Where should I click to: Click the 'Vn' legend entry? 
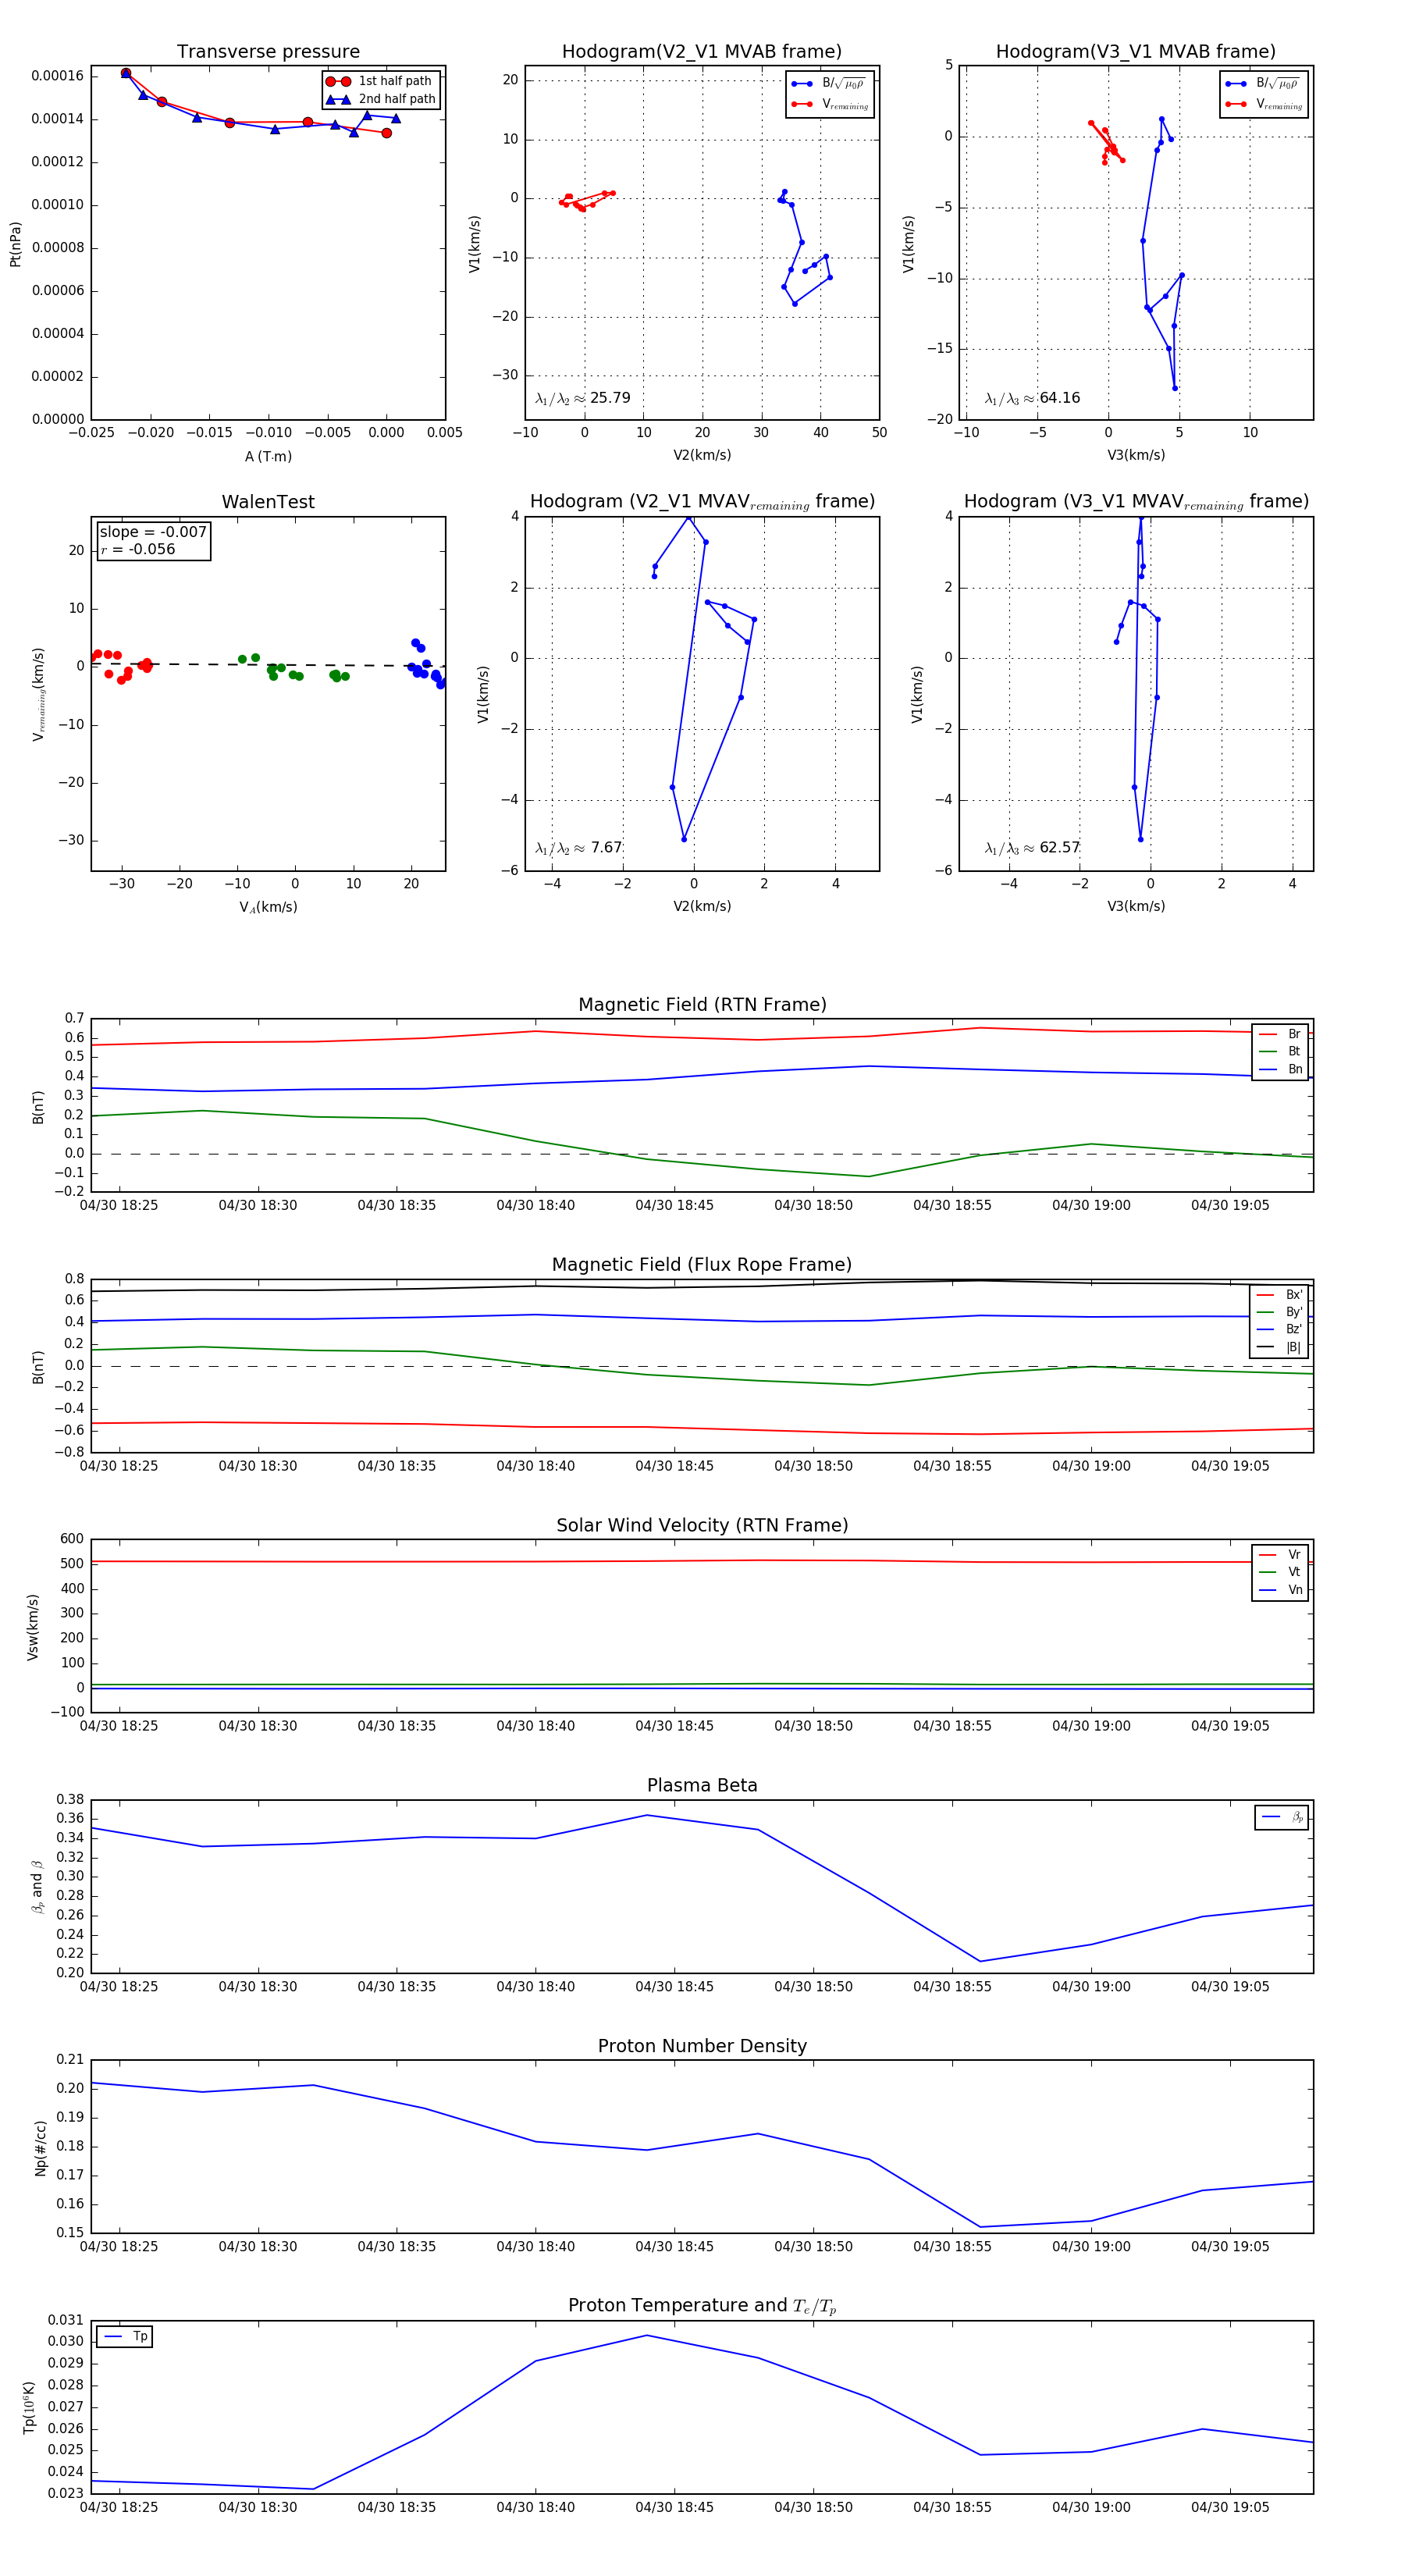pyautogui.click(x=1281, y=1590)
